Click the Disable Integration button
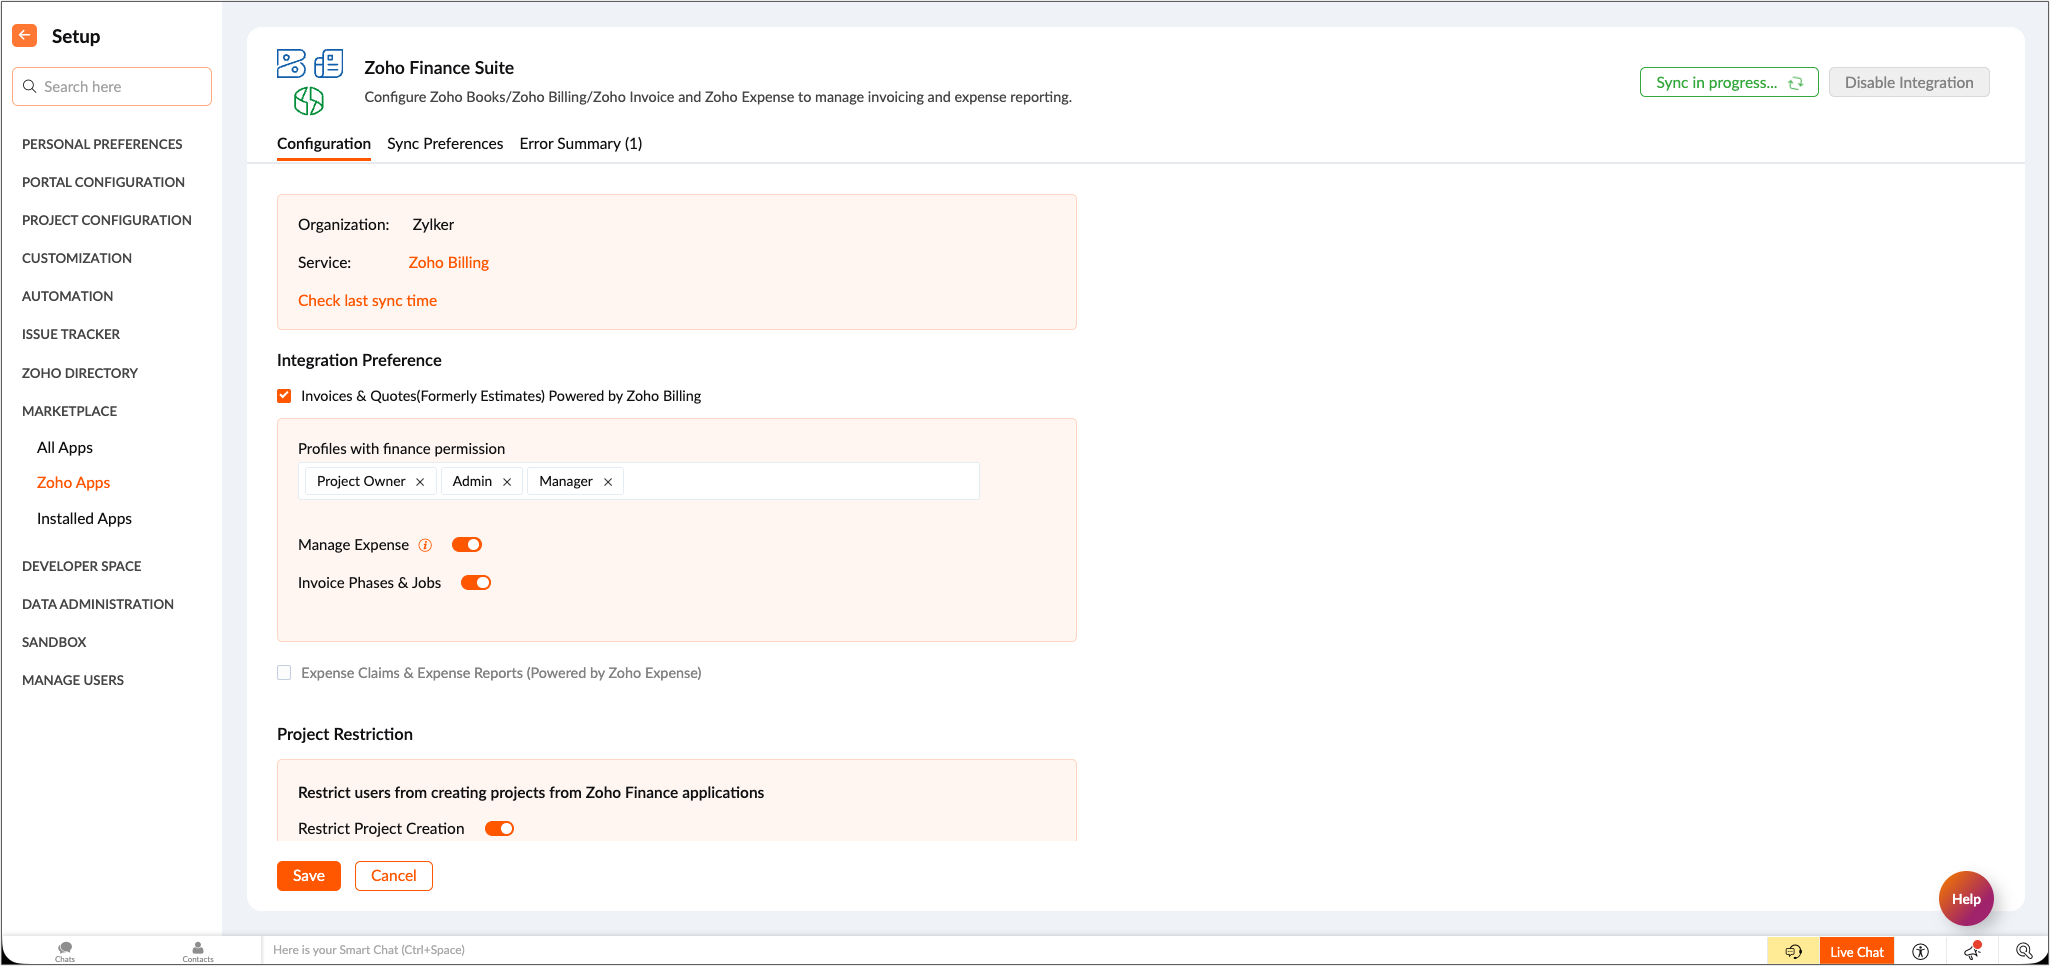2050x966 pixels. pyautogui.click(x=1909, y=83)
